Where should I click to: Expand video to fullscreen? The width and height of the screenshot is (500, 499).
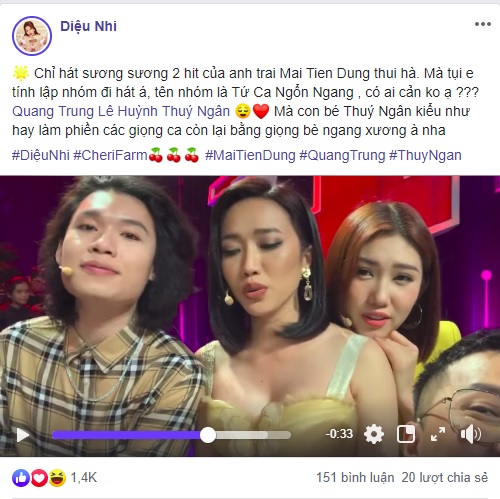pyautogui.click(x=438, y=434)
